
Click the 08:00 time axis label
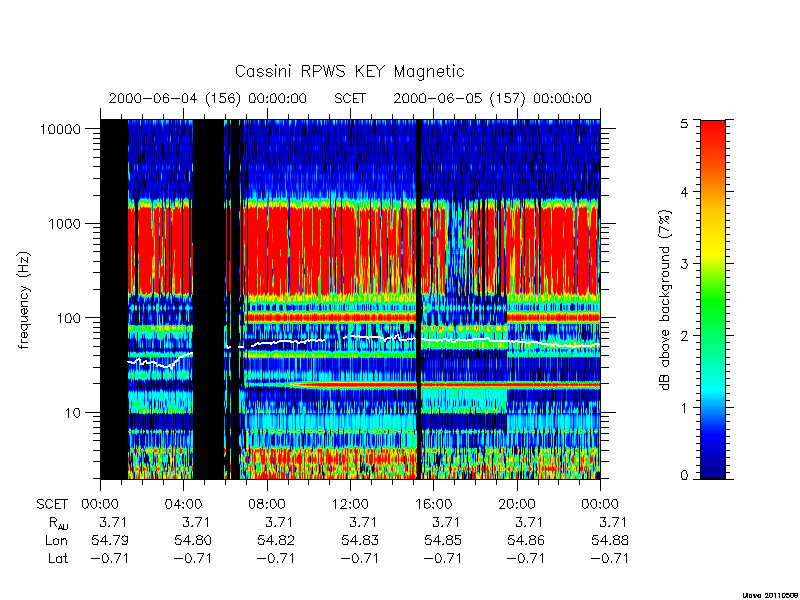(x=267, y=504)
